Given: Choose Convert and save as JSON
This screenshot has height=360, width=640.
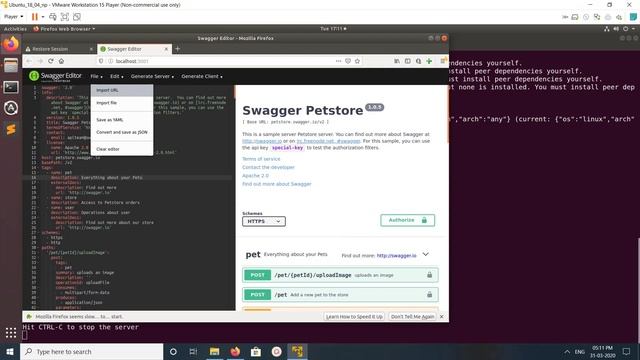Looking at the screenshot, I should (122, 132).
